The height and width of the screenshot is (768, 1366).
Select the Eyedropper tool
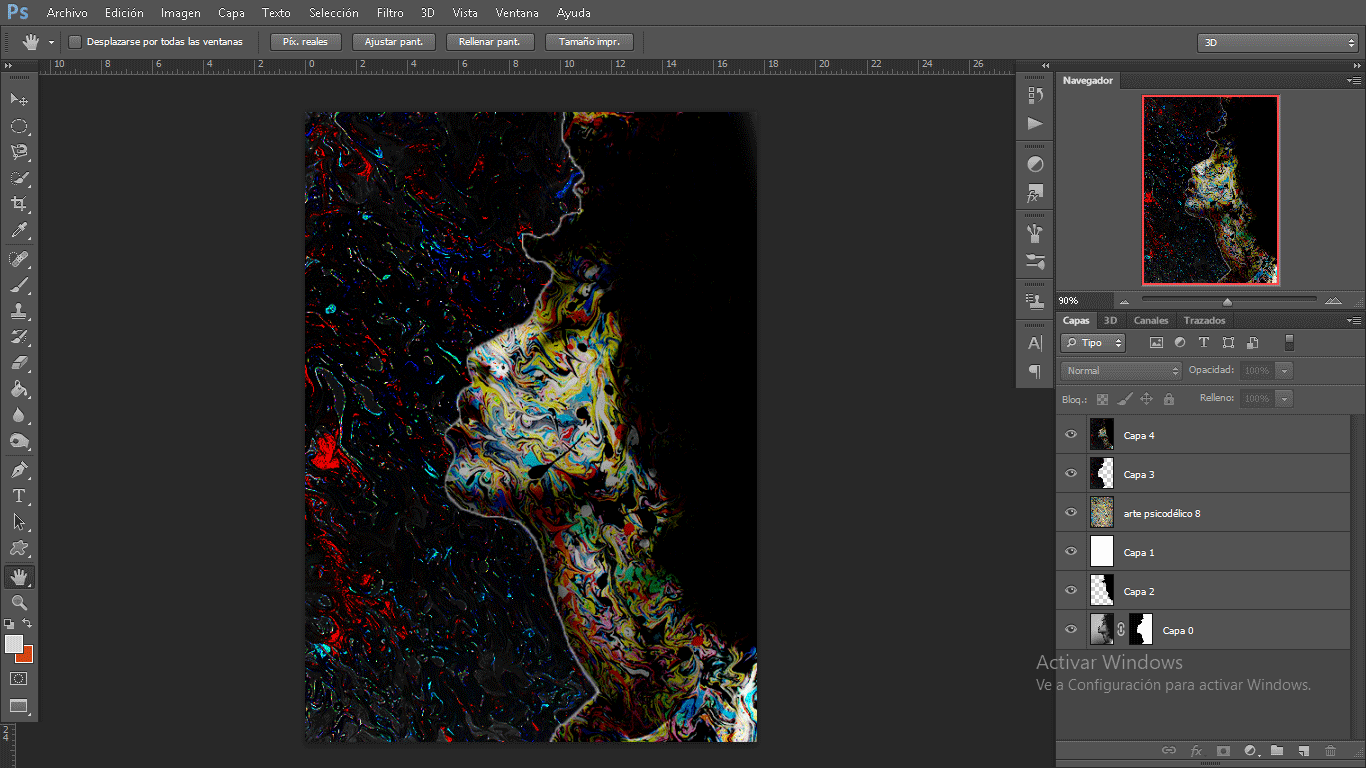18,231
